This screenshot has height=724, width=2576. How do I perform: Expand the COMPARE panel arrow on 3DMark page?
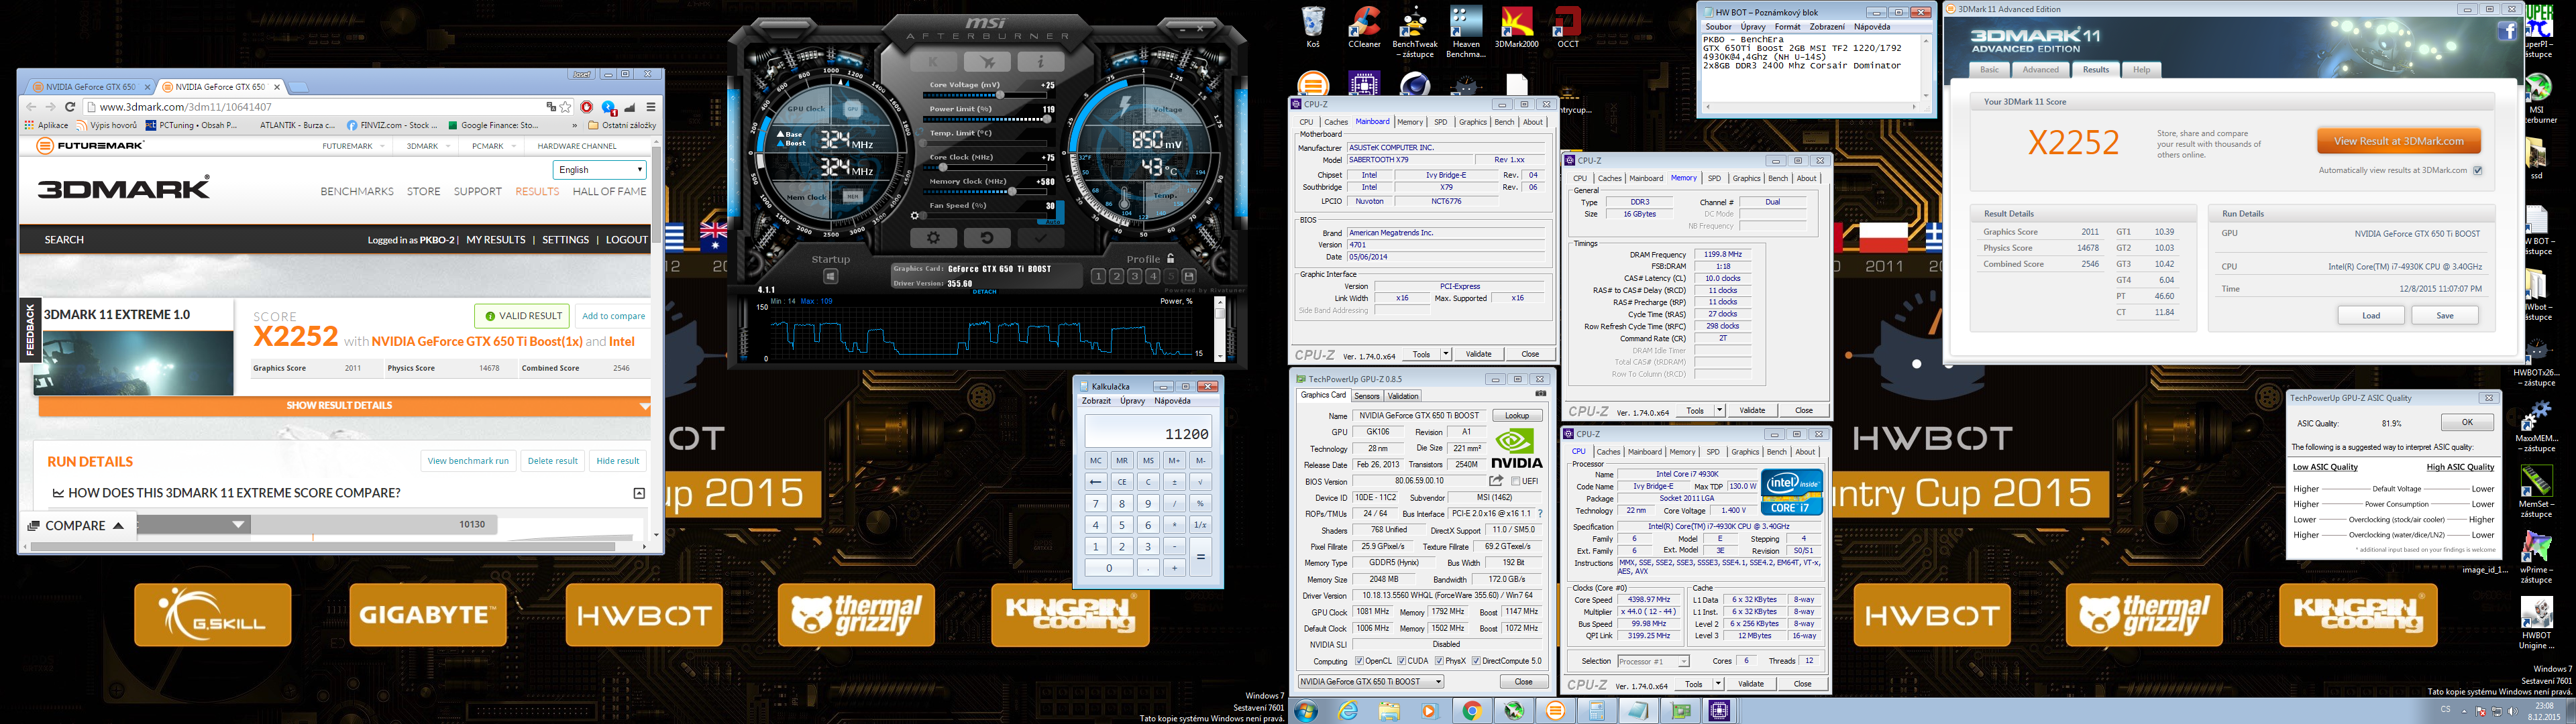[118, 526]
